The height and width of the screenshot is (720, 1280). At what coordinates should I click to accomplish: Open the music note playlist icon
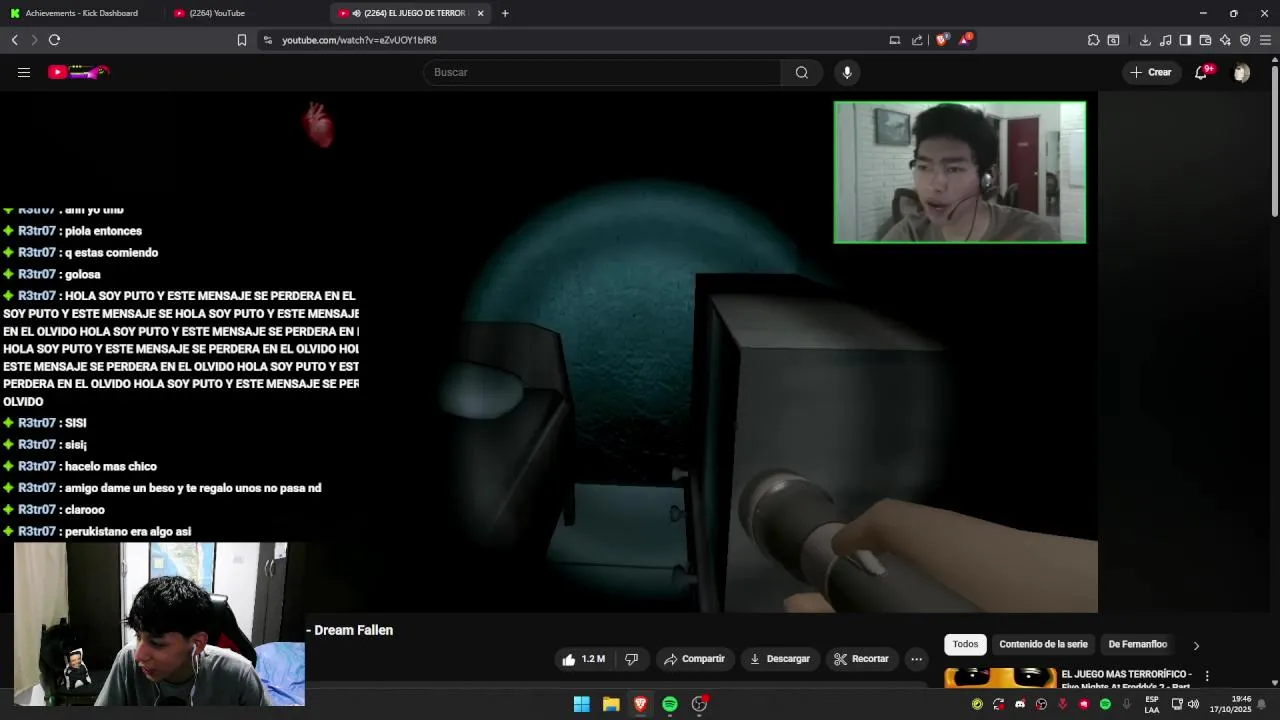click(1165, 40)
